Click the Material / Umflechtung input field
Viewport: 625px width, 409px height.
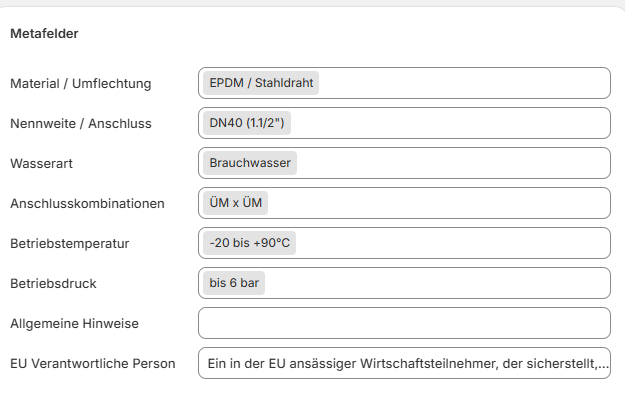[460, 83]
